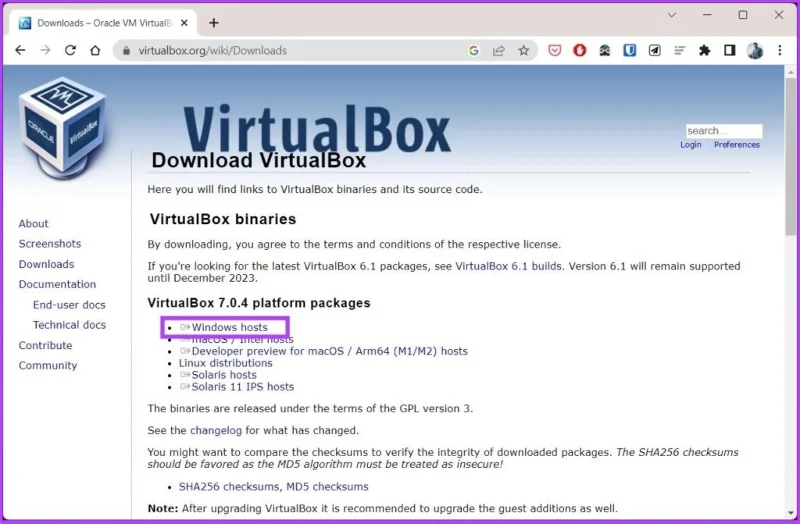
Task: Click the site lock icon in address bar
Action: pos(127,51)
